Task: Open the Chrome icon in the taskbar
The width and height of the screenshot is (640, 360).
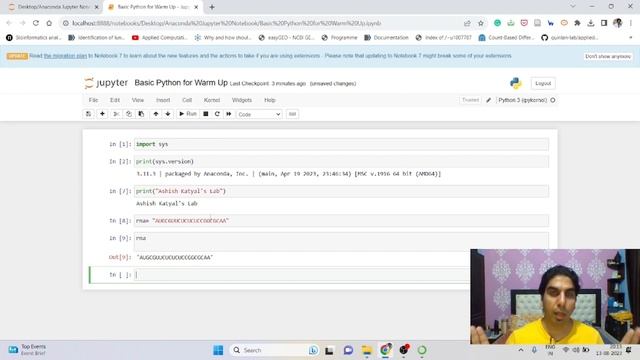Action: pos(385,350)
